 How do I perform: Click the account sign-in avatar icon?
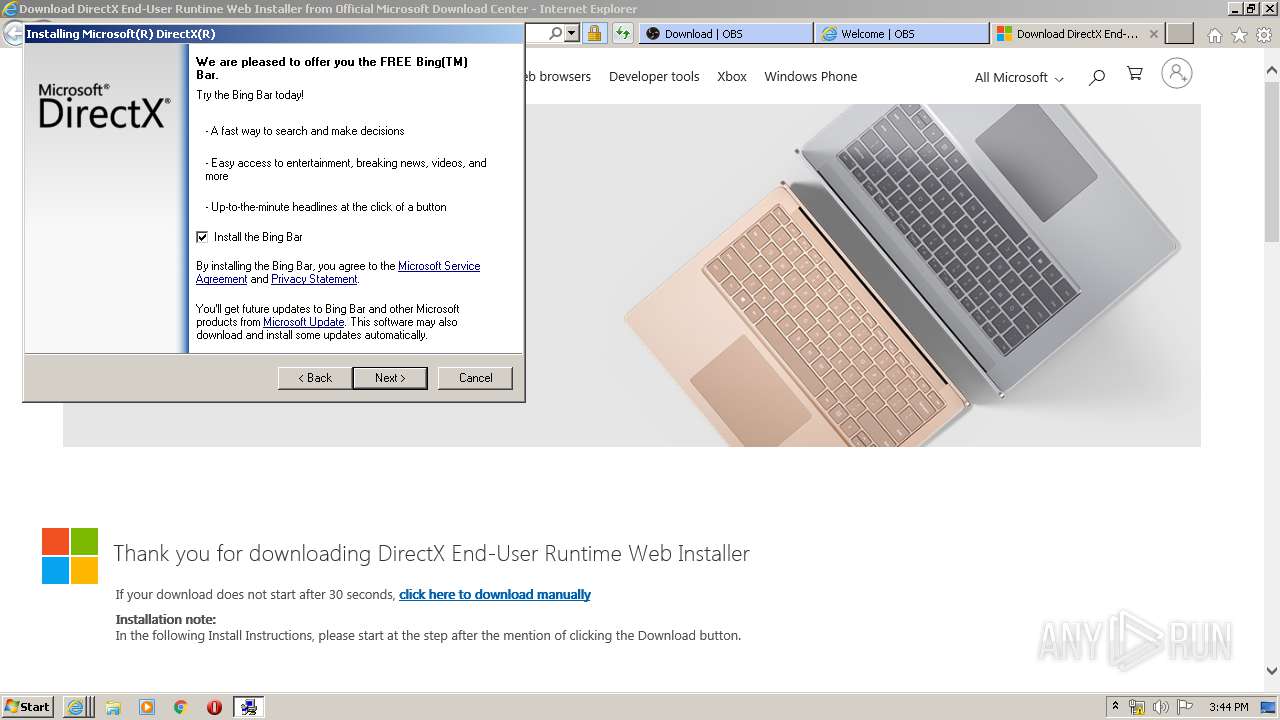pyautogui.click(x=1177, y=73)
